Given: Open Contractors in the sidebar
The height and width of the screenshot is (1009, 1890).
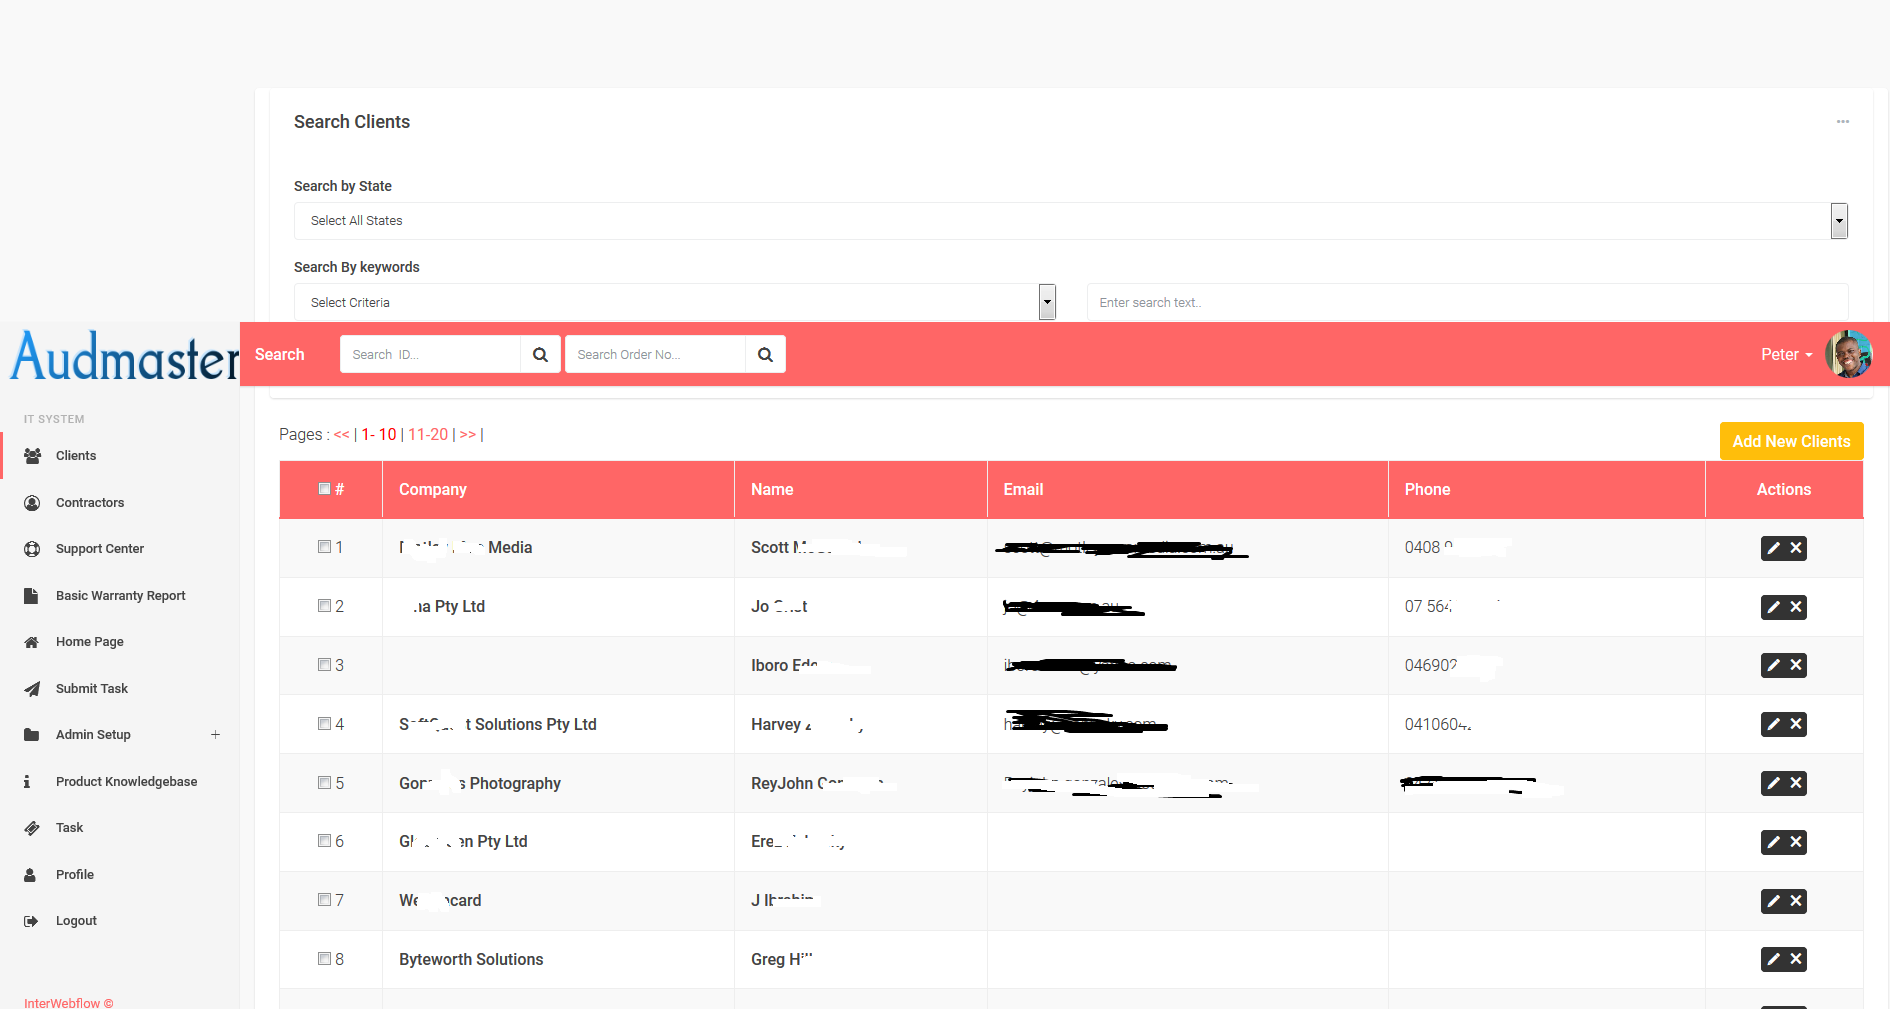Looking at the screenshot, I should click(90, 503).
